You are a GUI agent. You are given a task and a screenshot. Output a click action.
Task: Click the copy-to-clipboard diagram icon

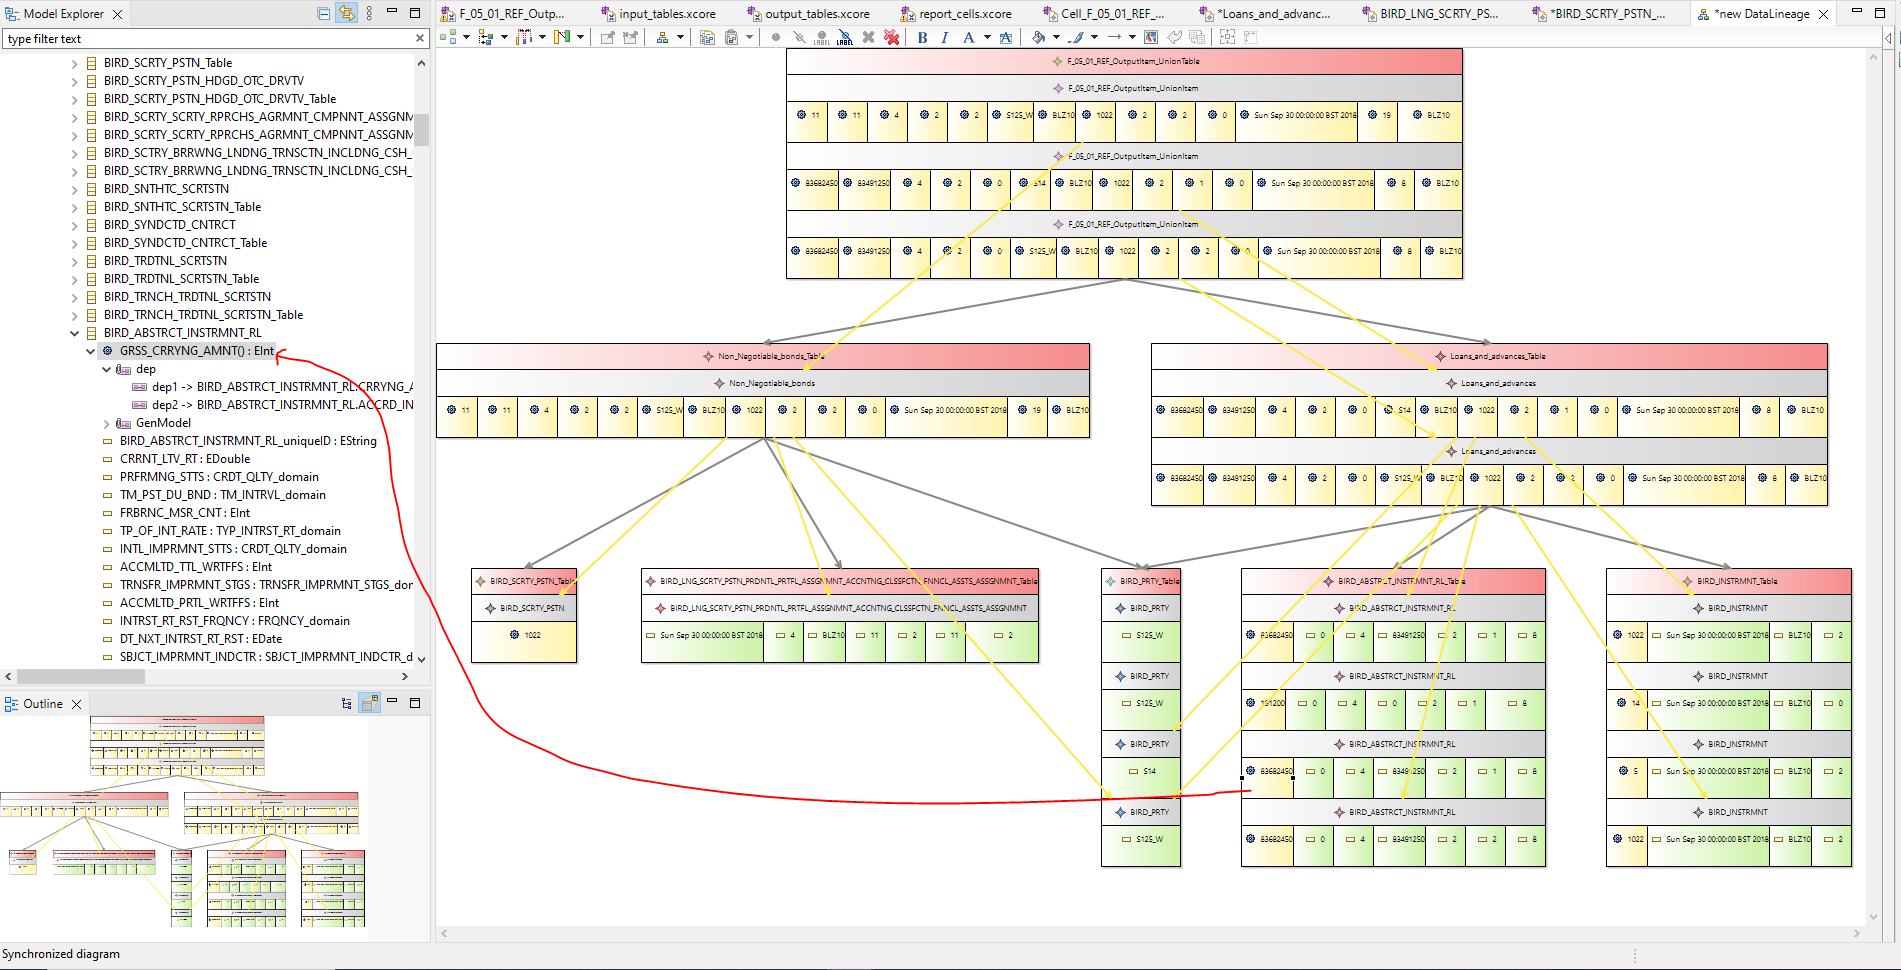(706, 36)
